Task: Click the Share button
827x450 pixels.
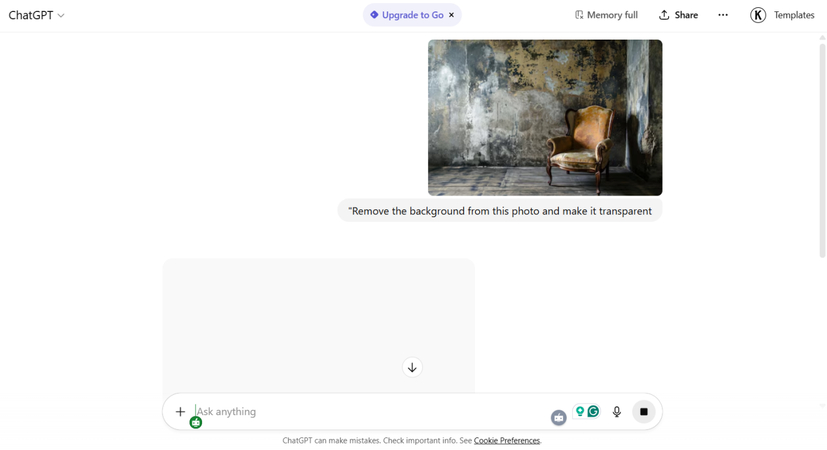Action: tap(678, 15)
